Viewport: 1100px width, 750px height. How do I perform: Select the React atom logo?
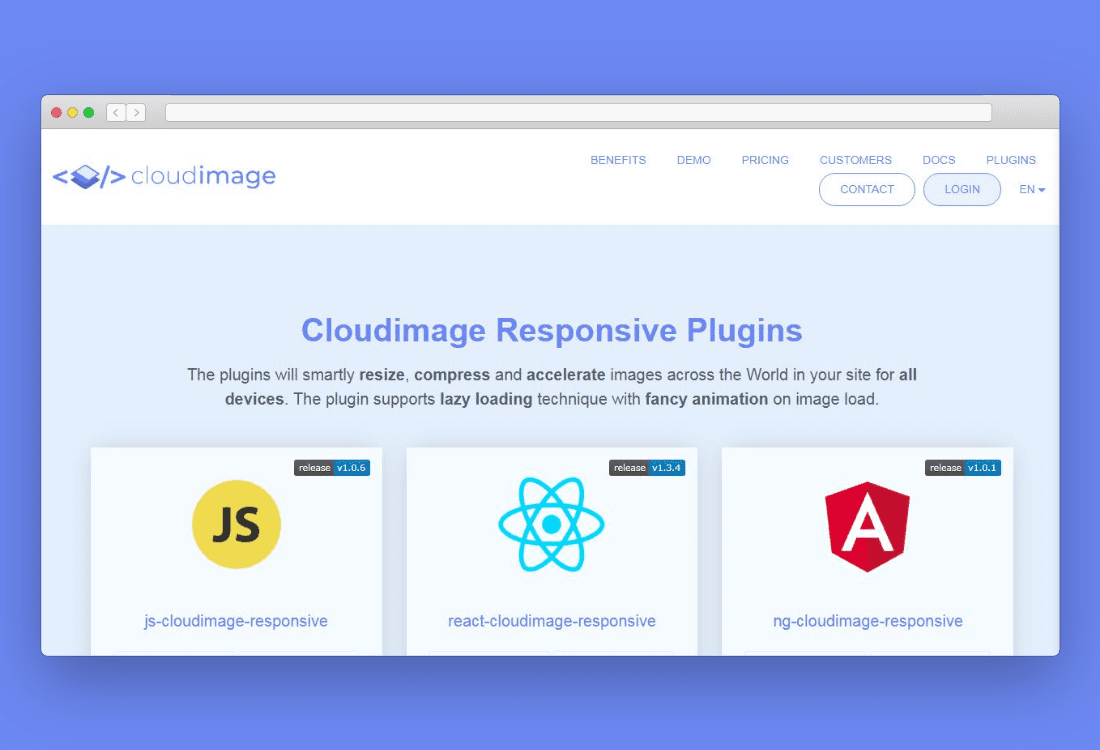point(551,524)
